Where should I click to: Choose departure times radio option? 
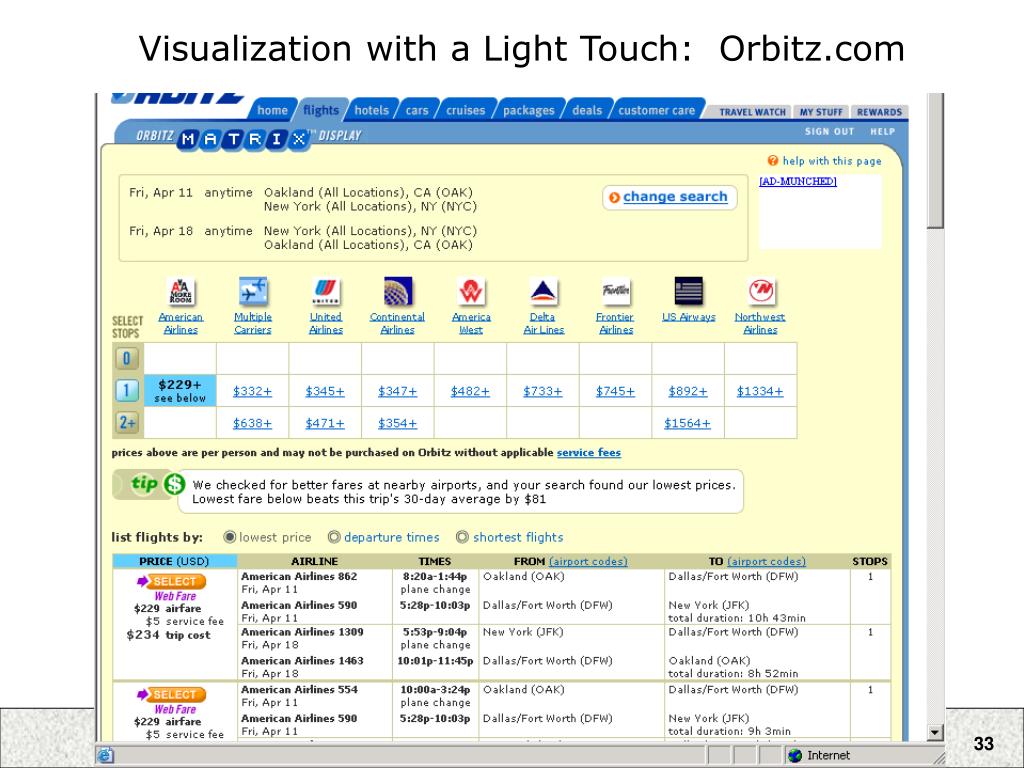click(334, 537)
